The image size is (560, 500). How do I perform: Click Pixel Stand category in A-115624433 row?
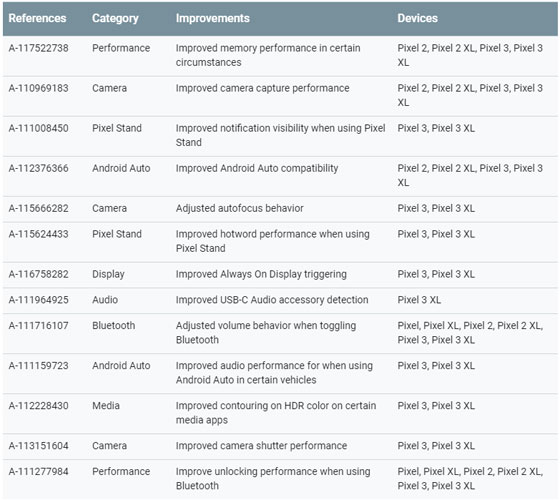[117, 234]
